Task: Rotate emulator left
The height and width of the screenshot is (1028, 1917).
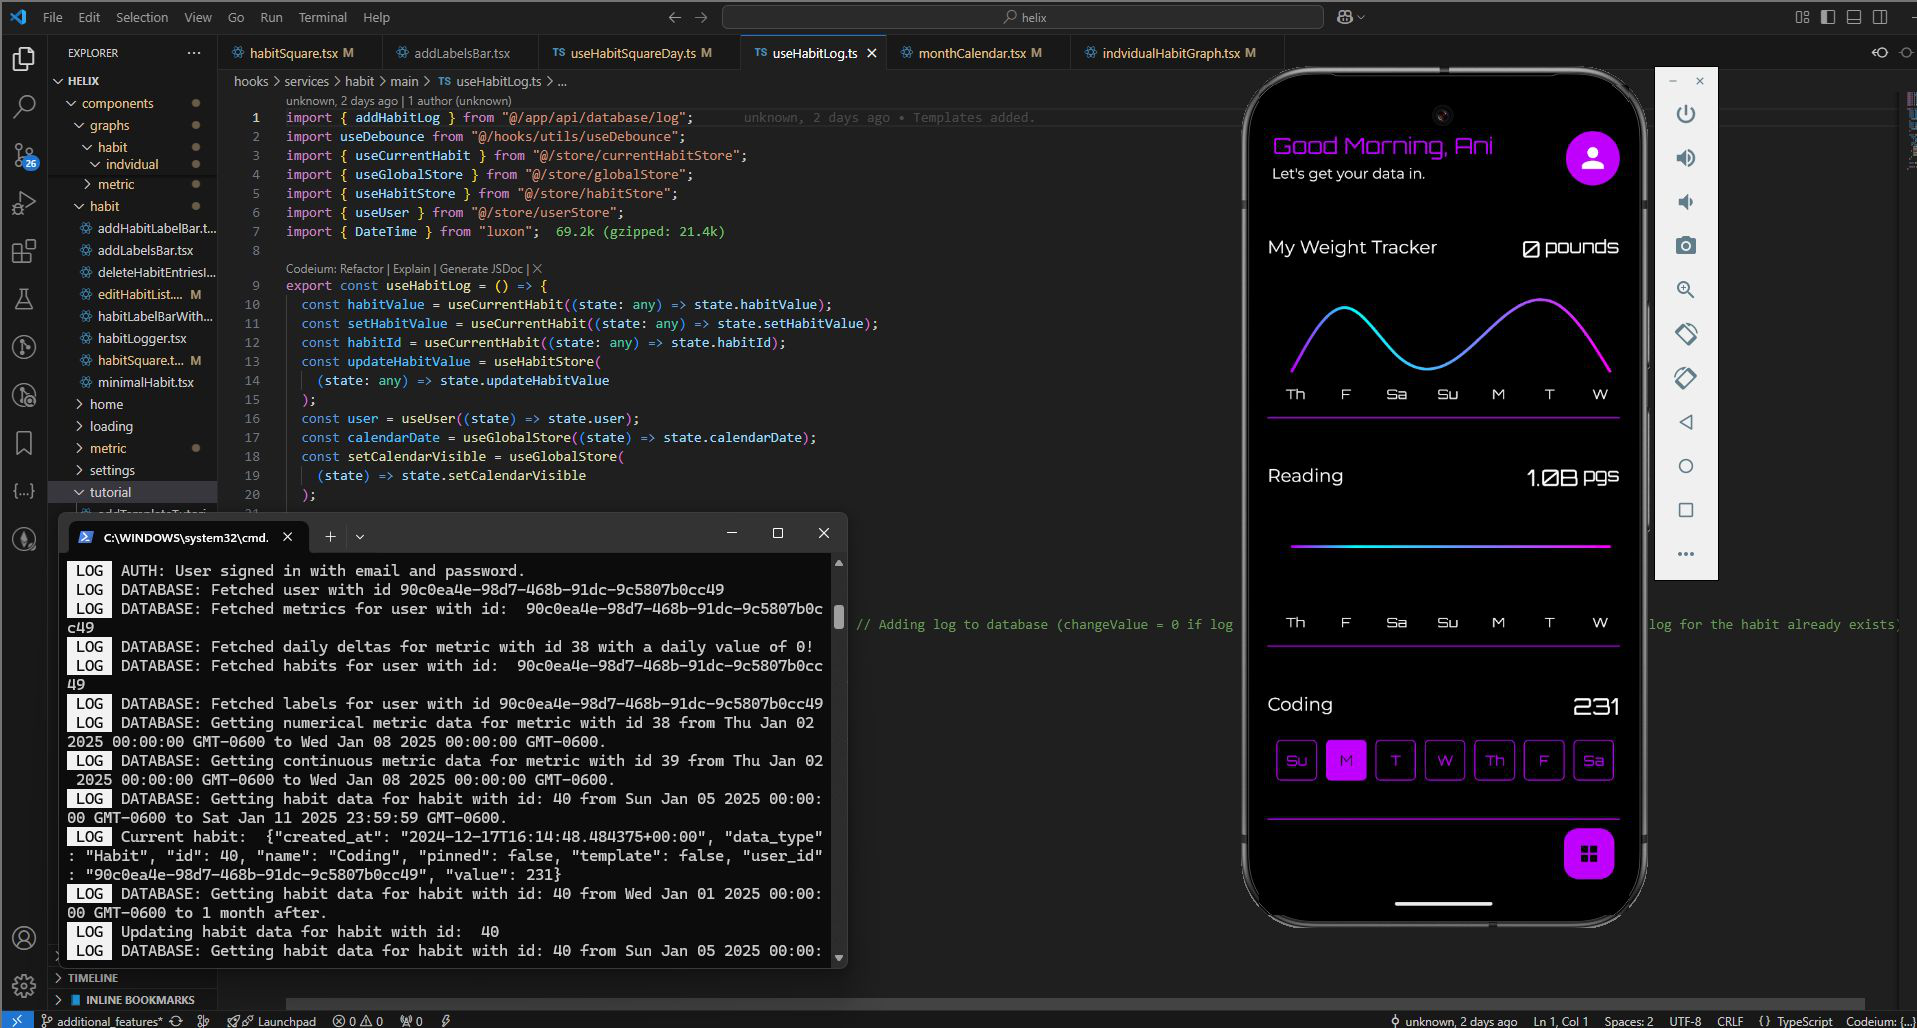Action: 1685,334
